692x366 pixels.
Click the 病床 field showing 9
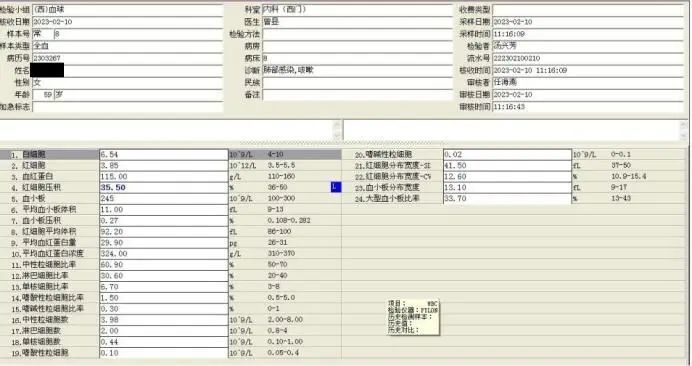point(357,58)
